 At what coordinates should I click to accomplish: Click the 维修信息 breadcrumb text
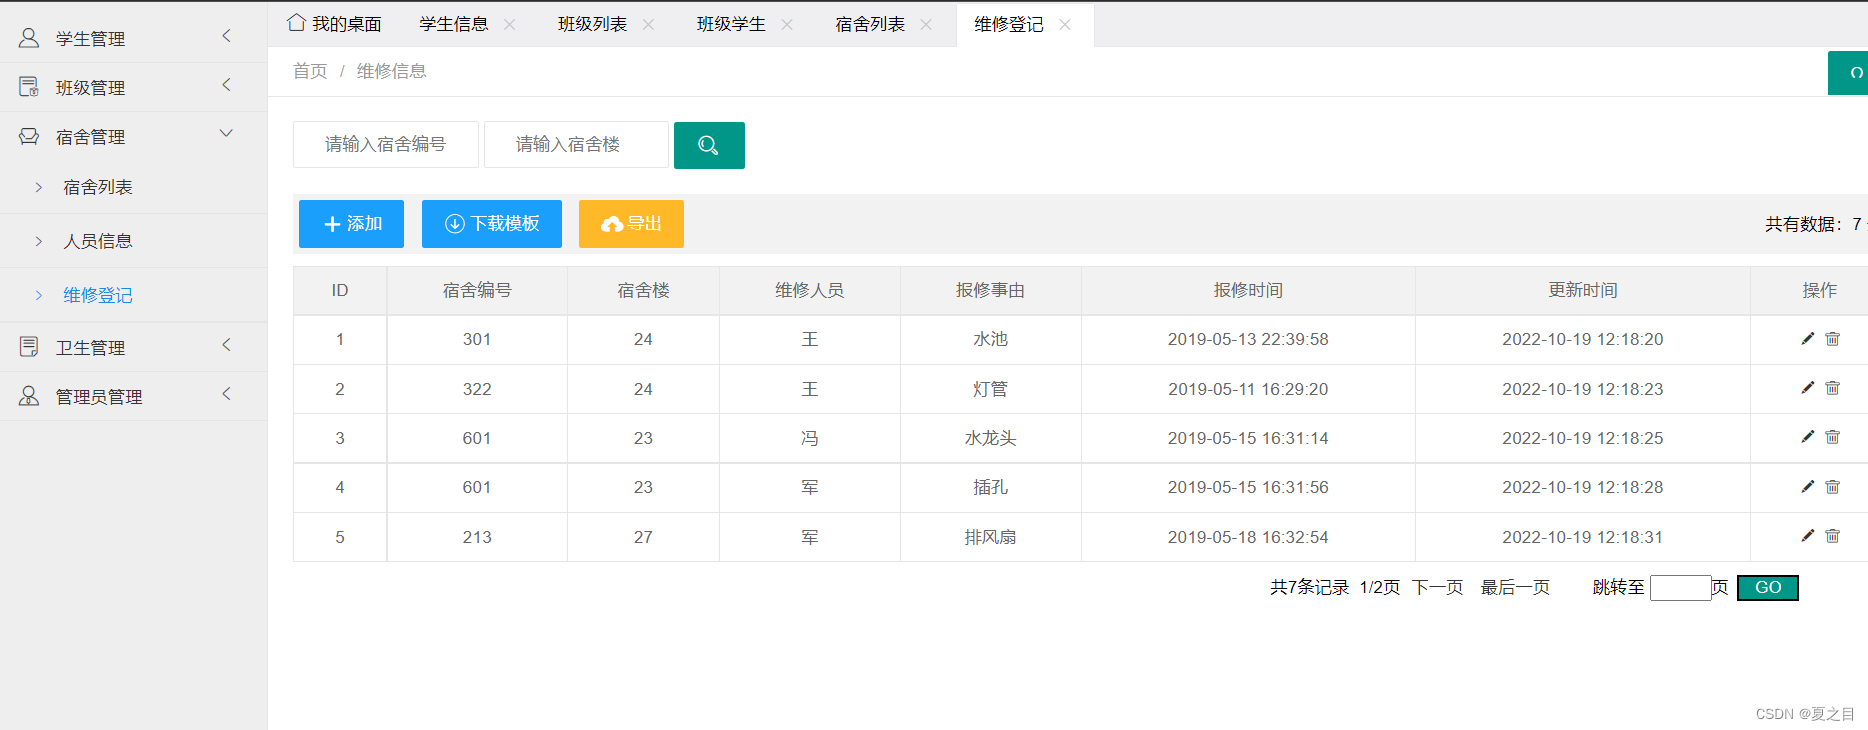pyautogui.click(x=392, y=71)
